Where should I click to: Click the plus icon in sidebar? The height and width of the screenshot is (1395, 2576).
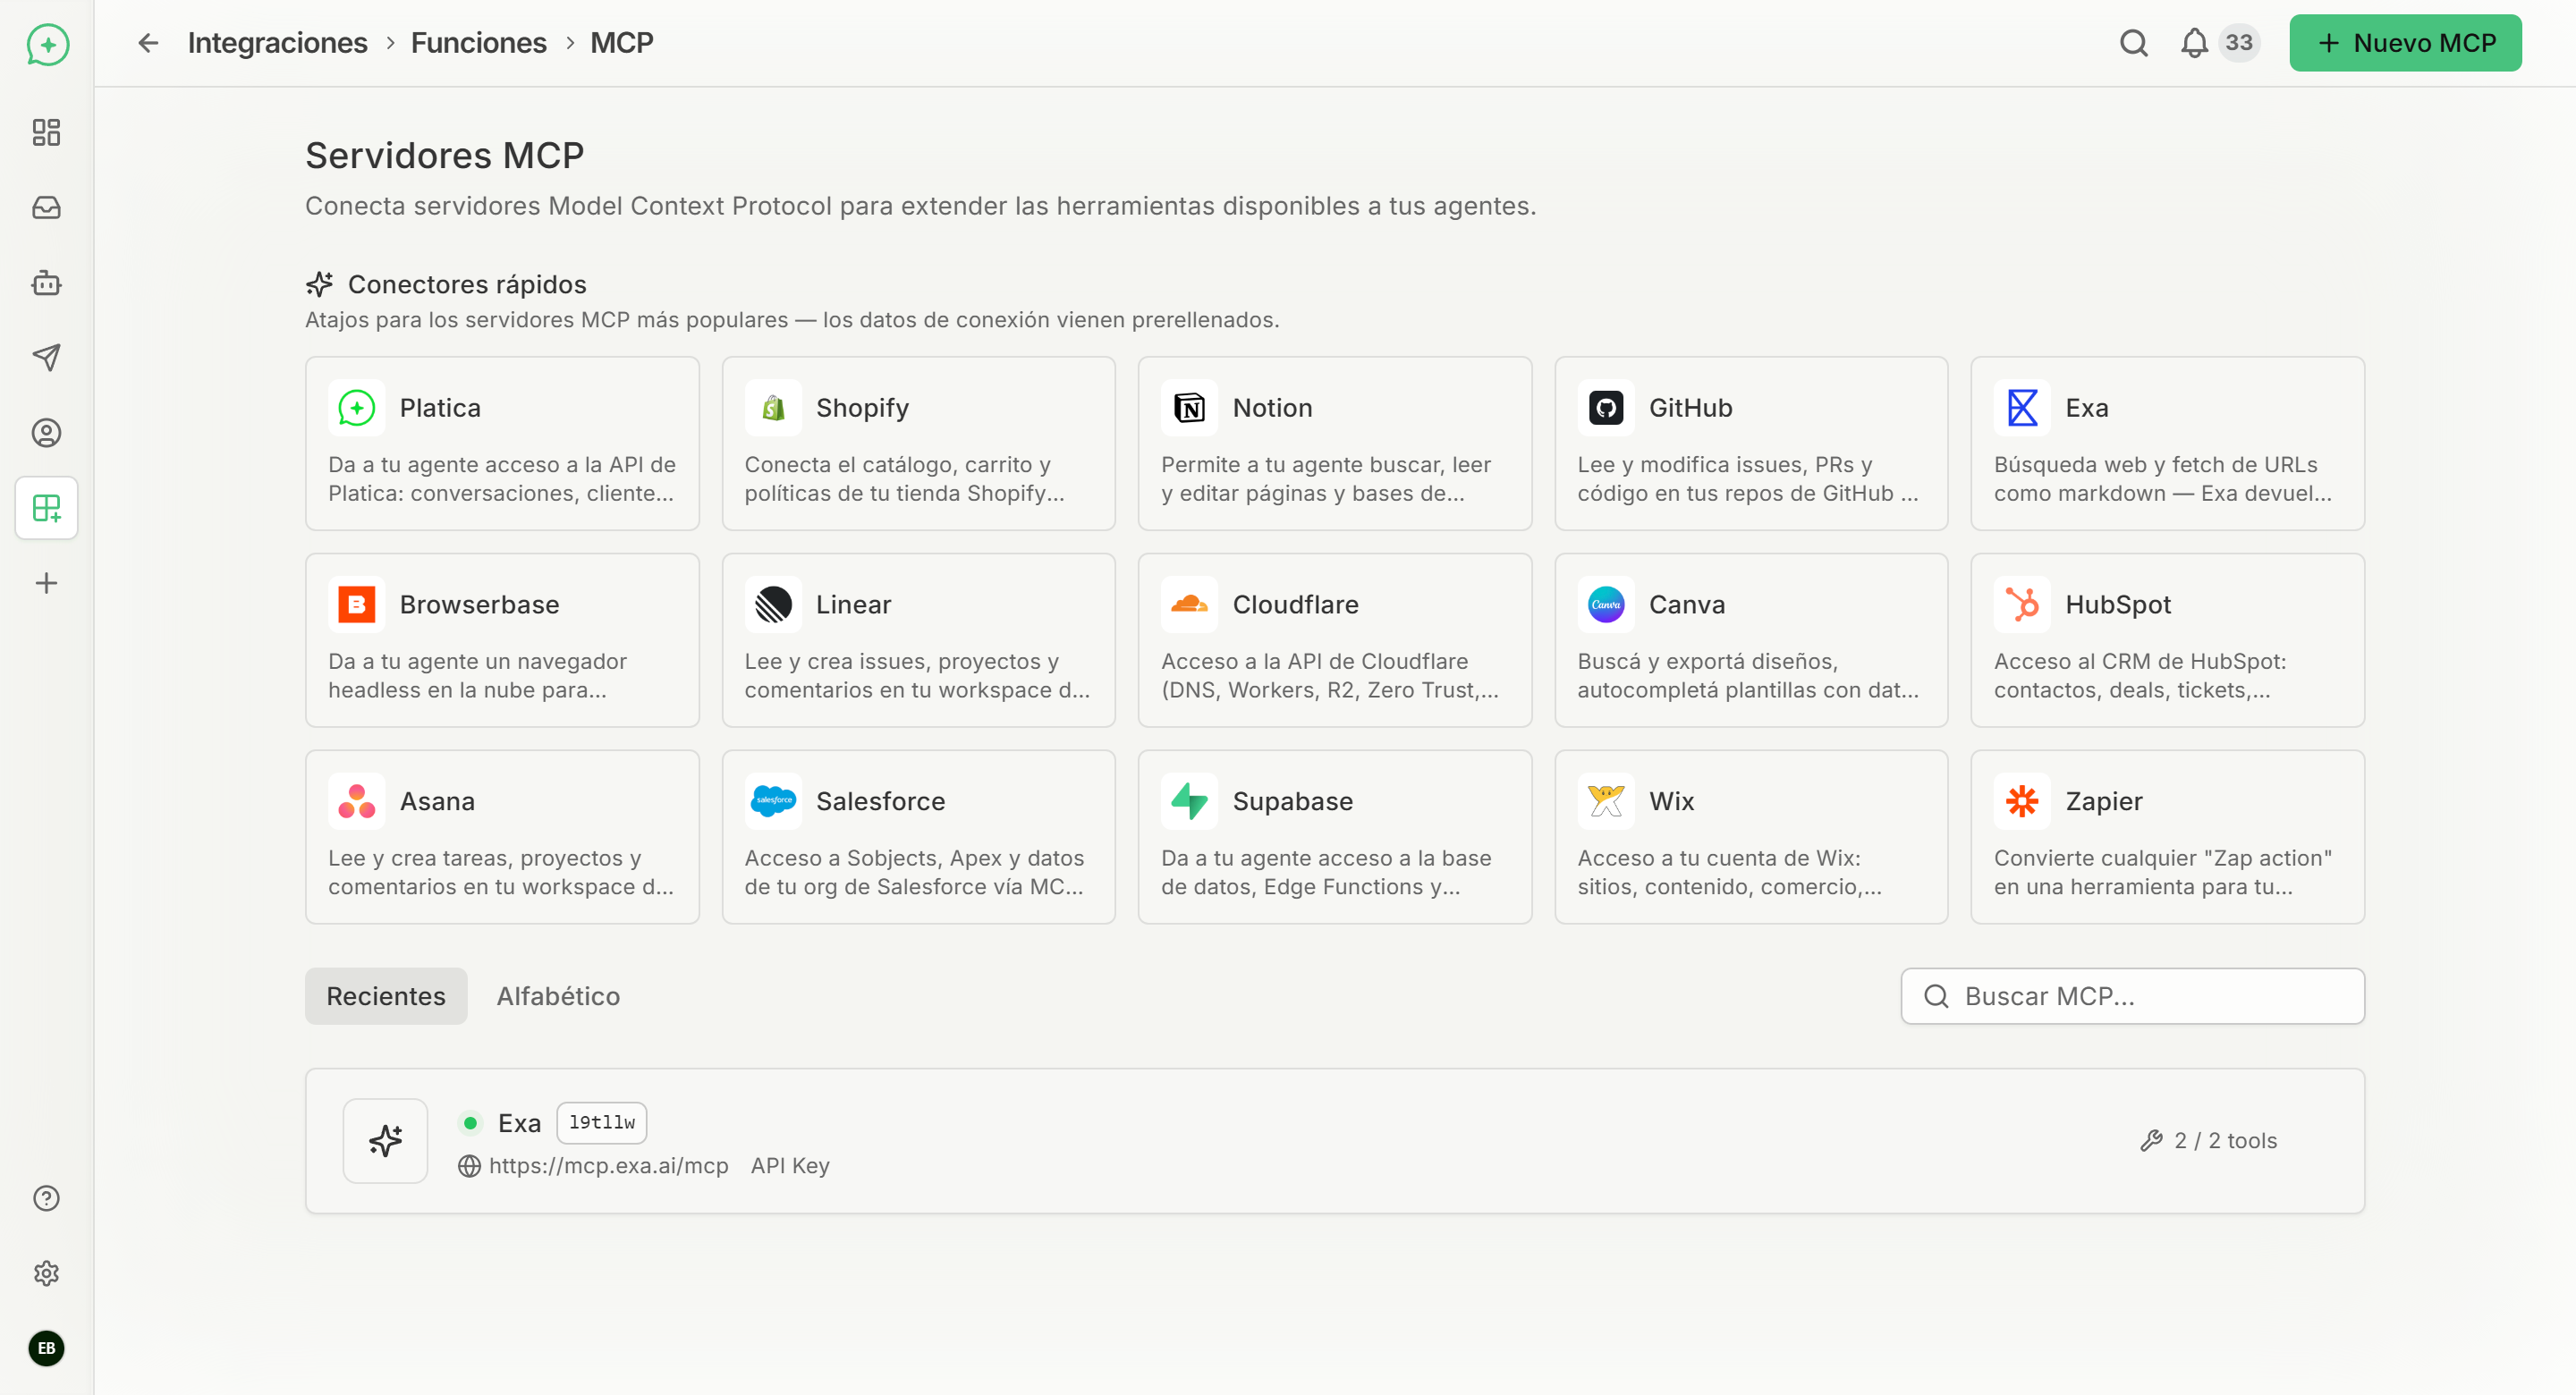tap(46, 583)
